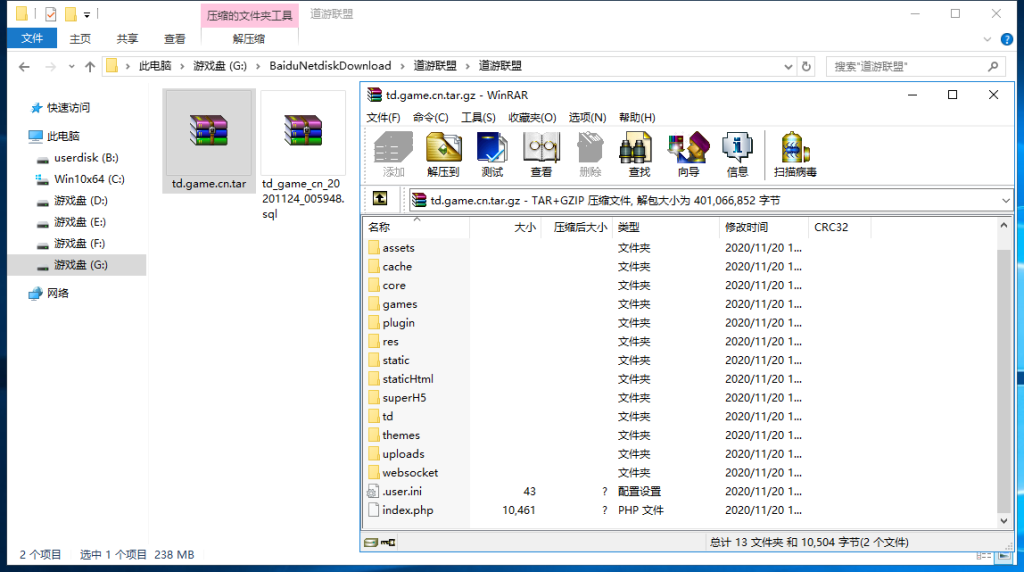Click BaiduNetdiskDownload in address breadcrumb
The image size is (1024, 572).
pyautogui.click(x=330, y=66)
